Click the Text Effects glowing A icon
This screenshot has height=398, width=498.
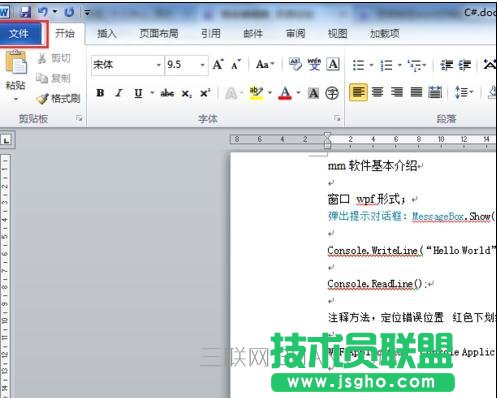coord(231,93)
